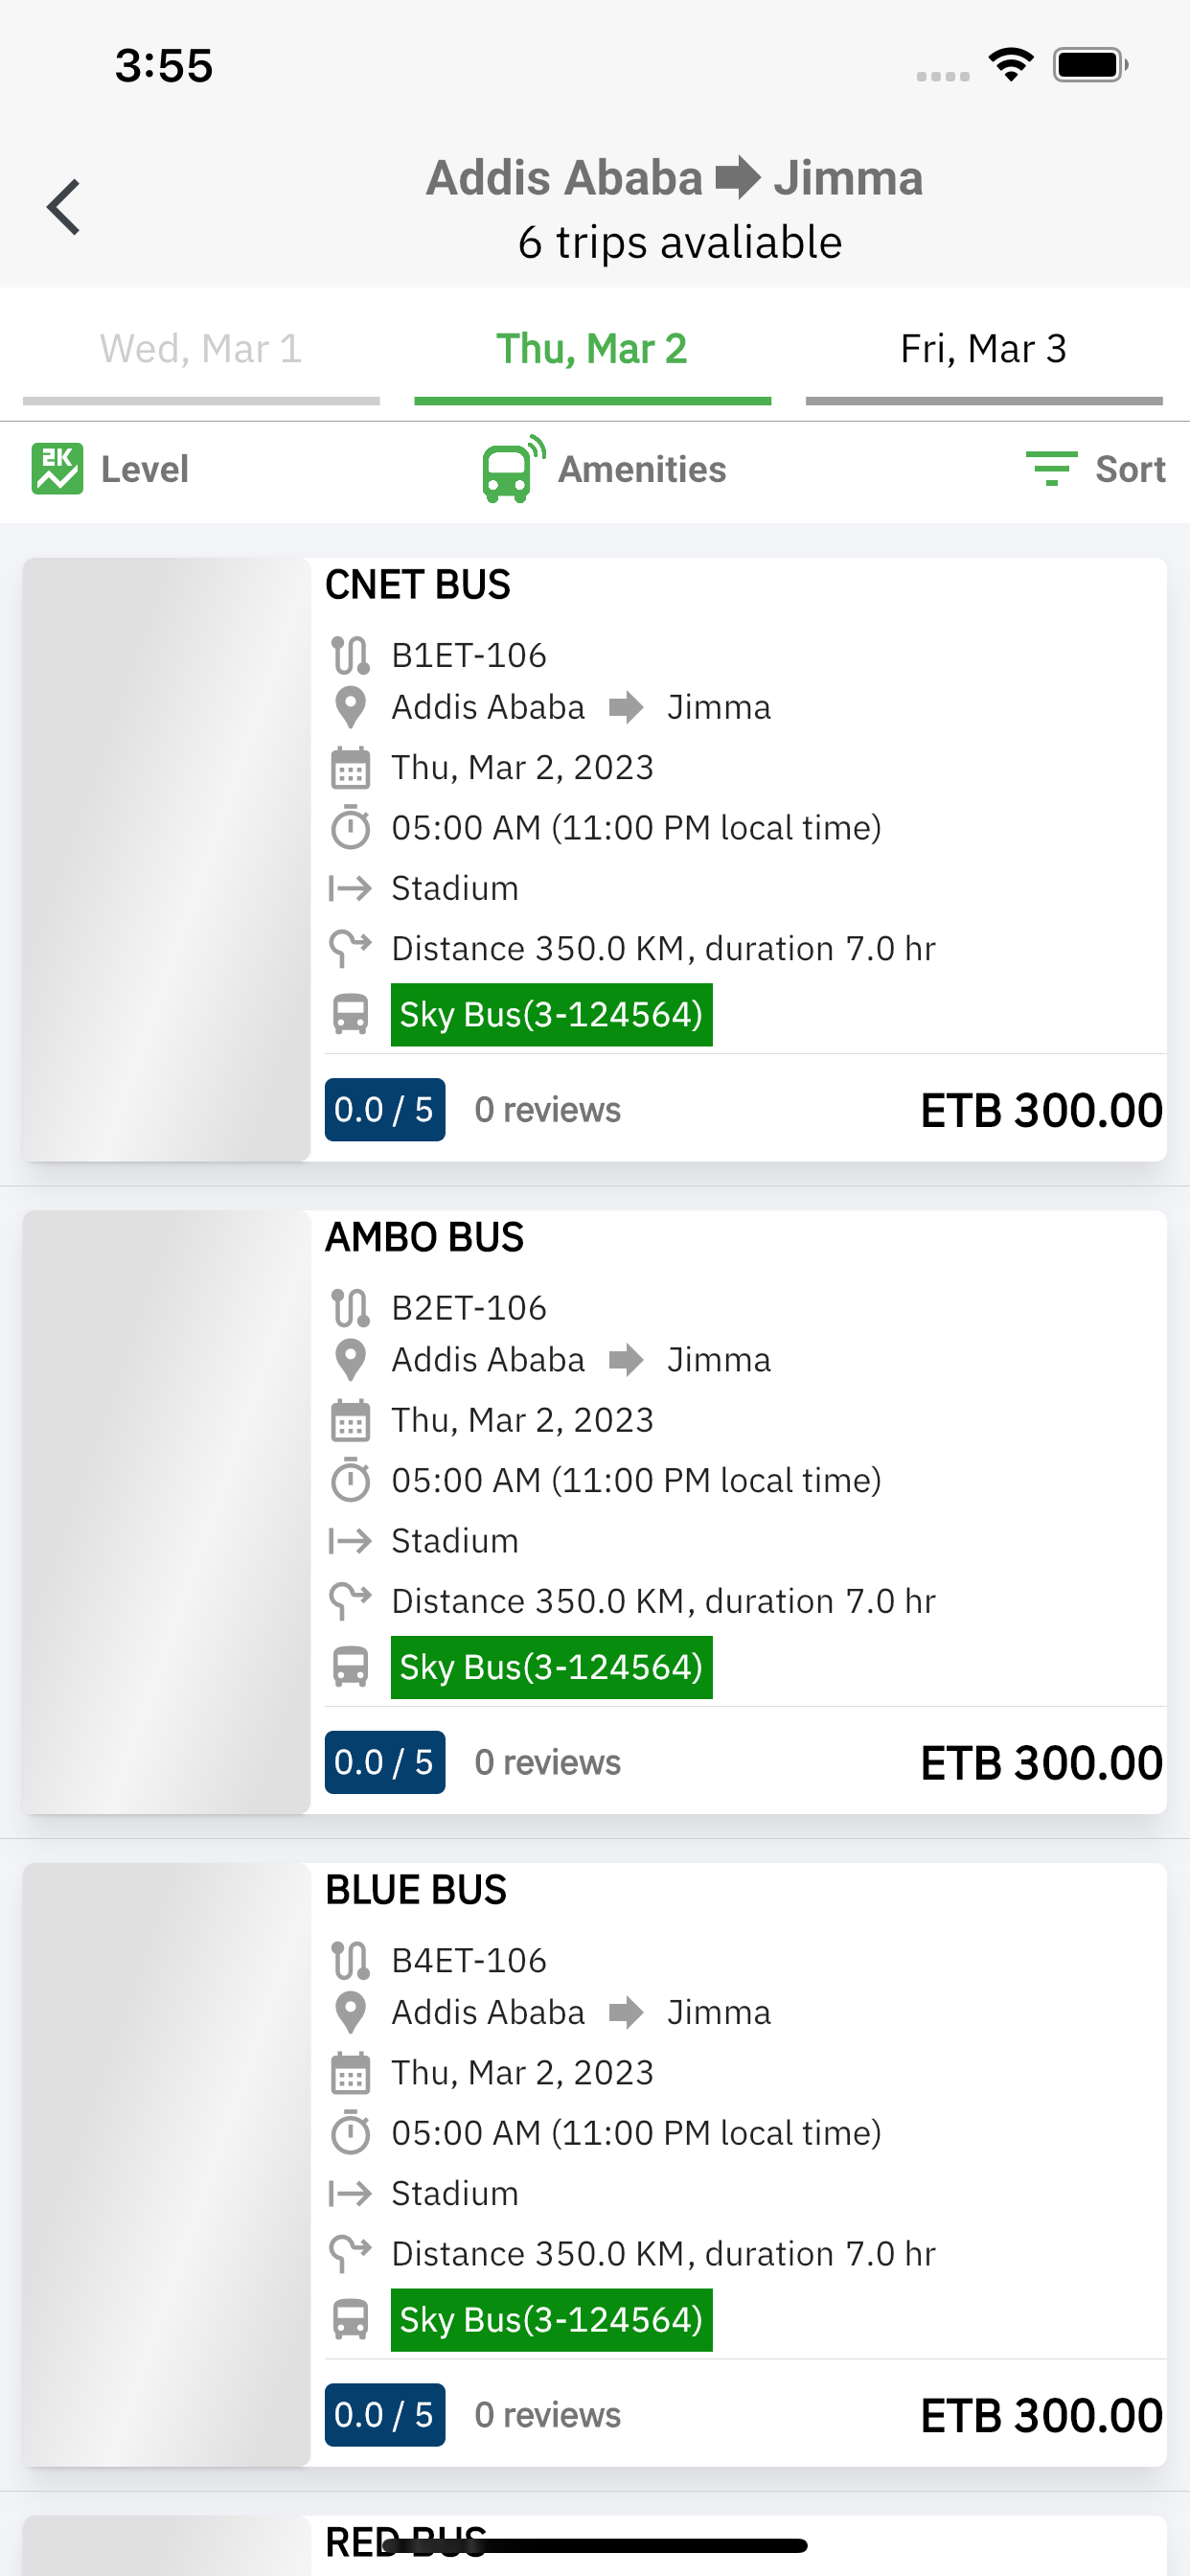Tap AMBO BUS 0.0 / 5 rating badge
Viewport: 1190px width, 2576px height.
pos(385,1762)
